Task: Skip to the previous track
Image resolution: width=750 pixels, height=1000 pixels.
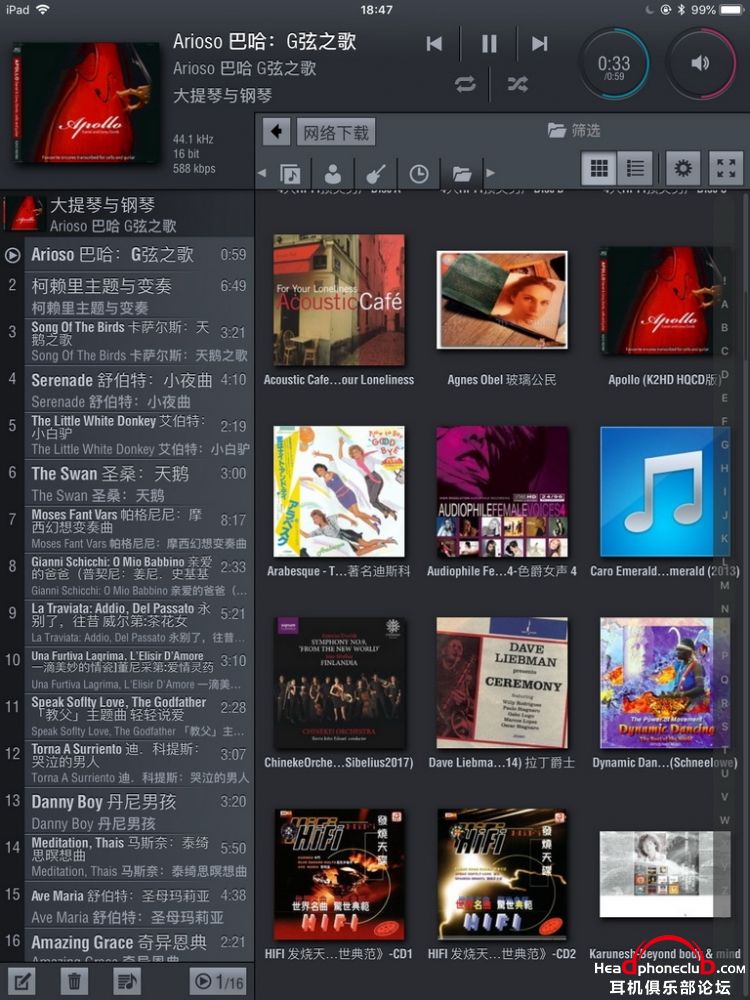Action: click(x=434, y=43)
